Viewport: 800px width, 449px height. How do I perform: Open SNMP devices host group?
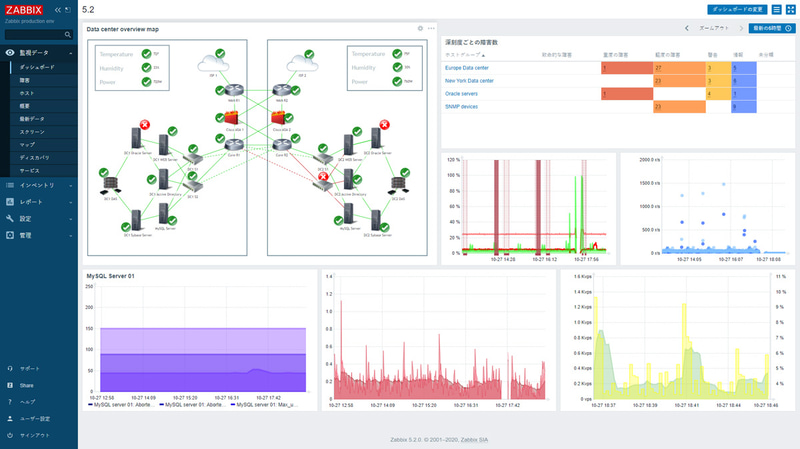point(461,107)
